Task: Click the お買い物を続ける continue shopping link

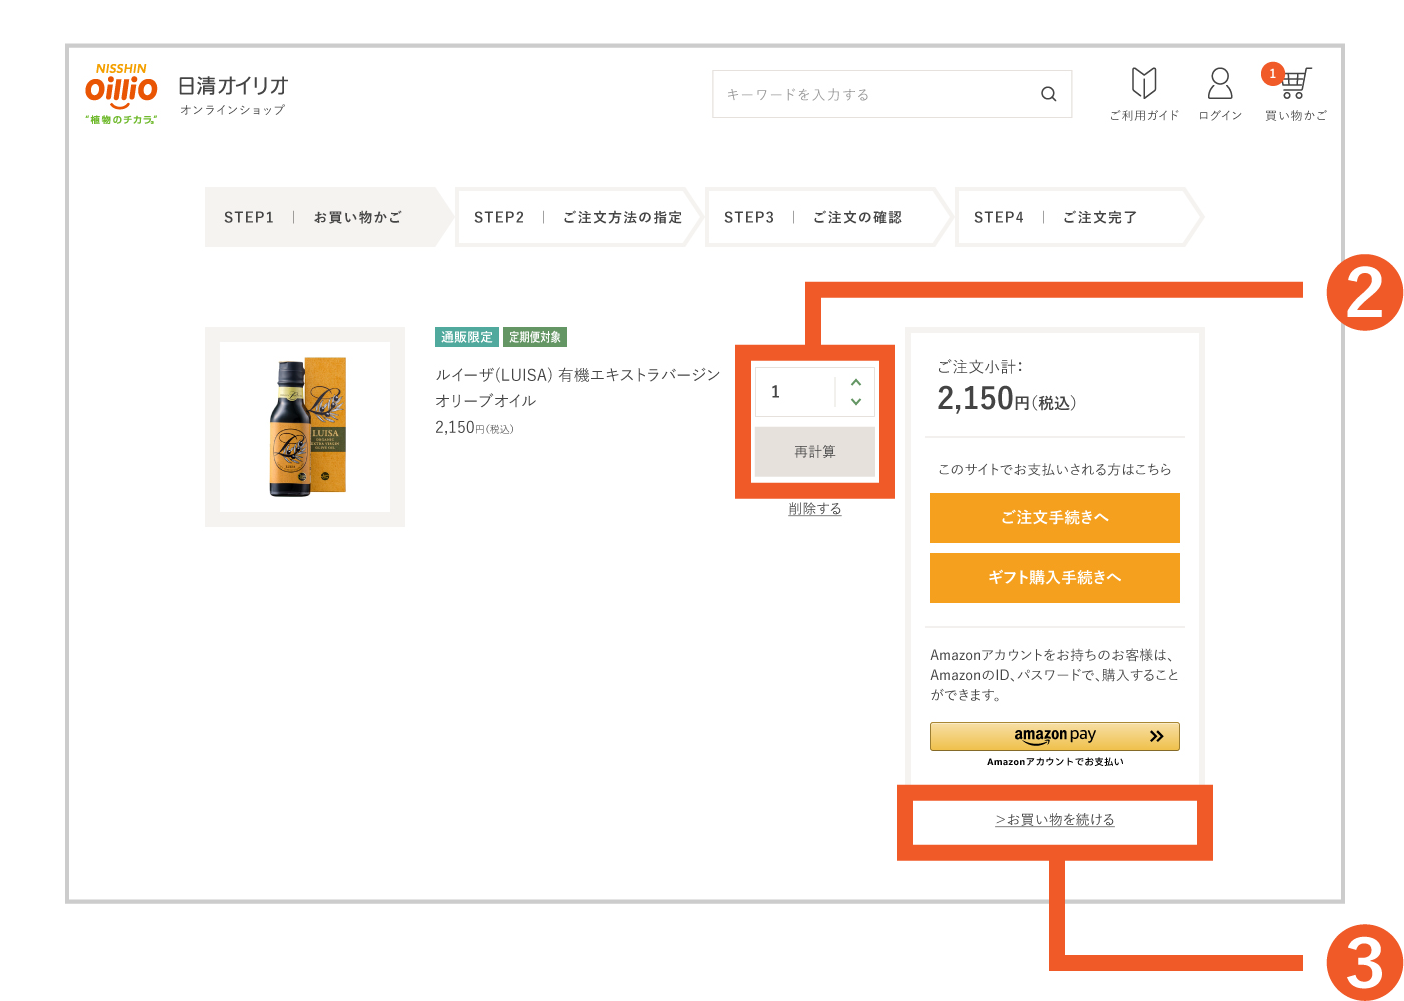Action: [1055, 820]
